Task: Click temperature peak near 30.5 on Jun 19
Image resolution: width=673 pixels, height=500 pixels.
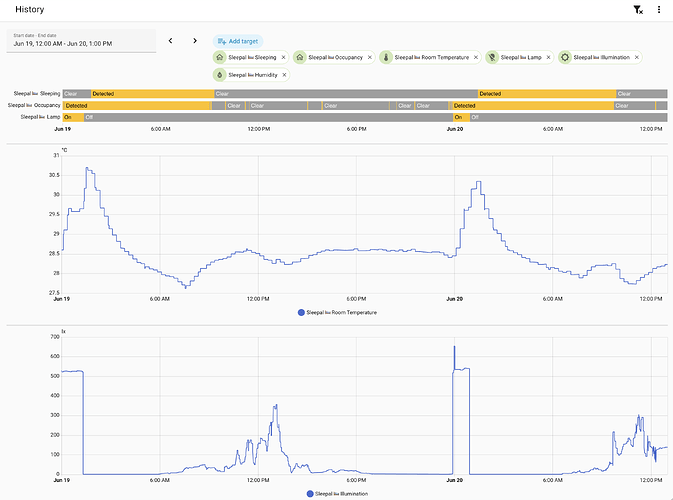Action: tap(87, 168)
